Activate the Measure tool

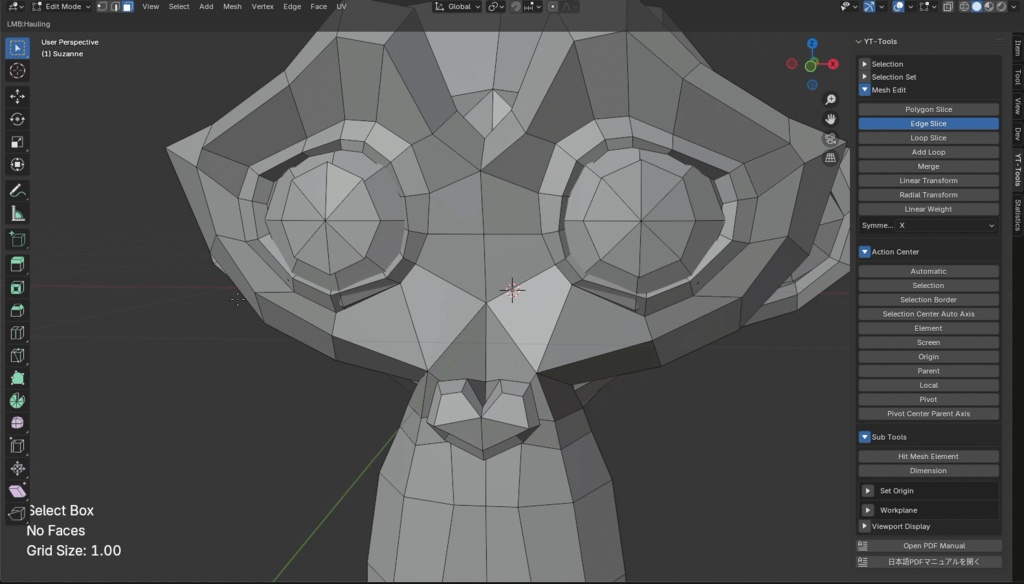tap(16, 212)
